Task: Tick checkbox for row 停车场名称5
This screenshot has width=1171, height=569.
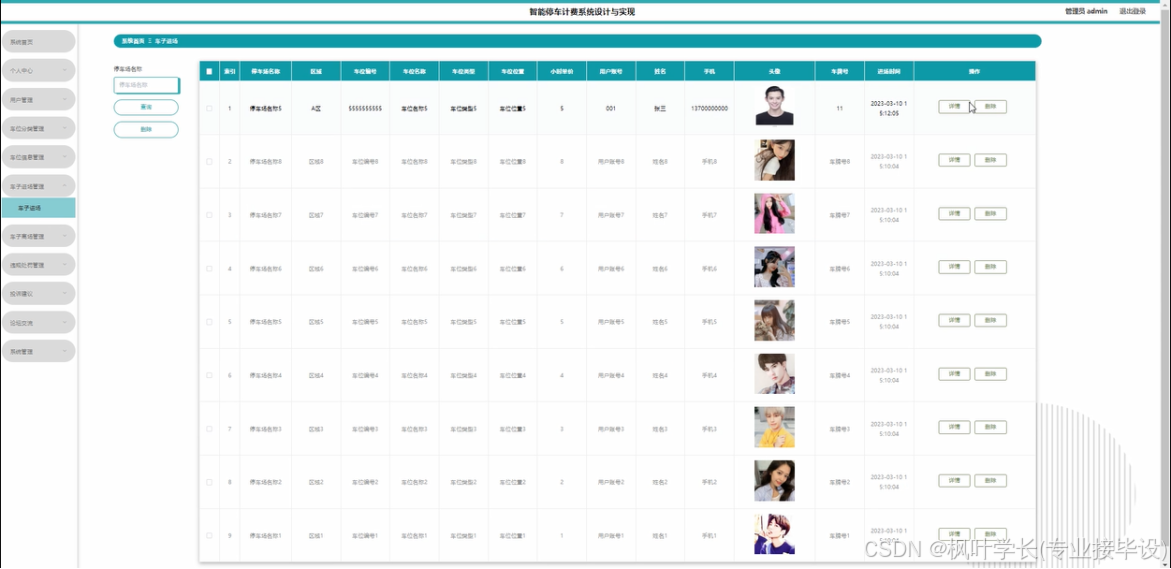Action: pyautogui.click(x=209, y=108)
